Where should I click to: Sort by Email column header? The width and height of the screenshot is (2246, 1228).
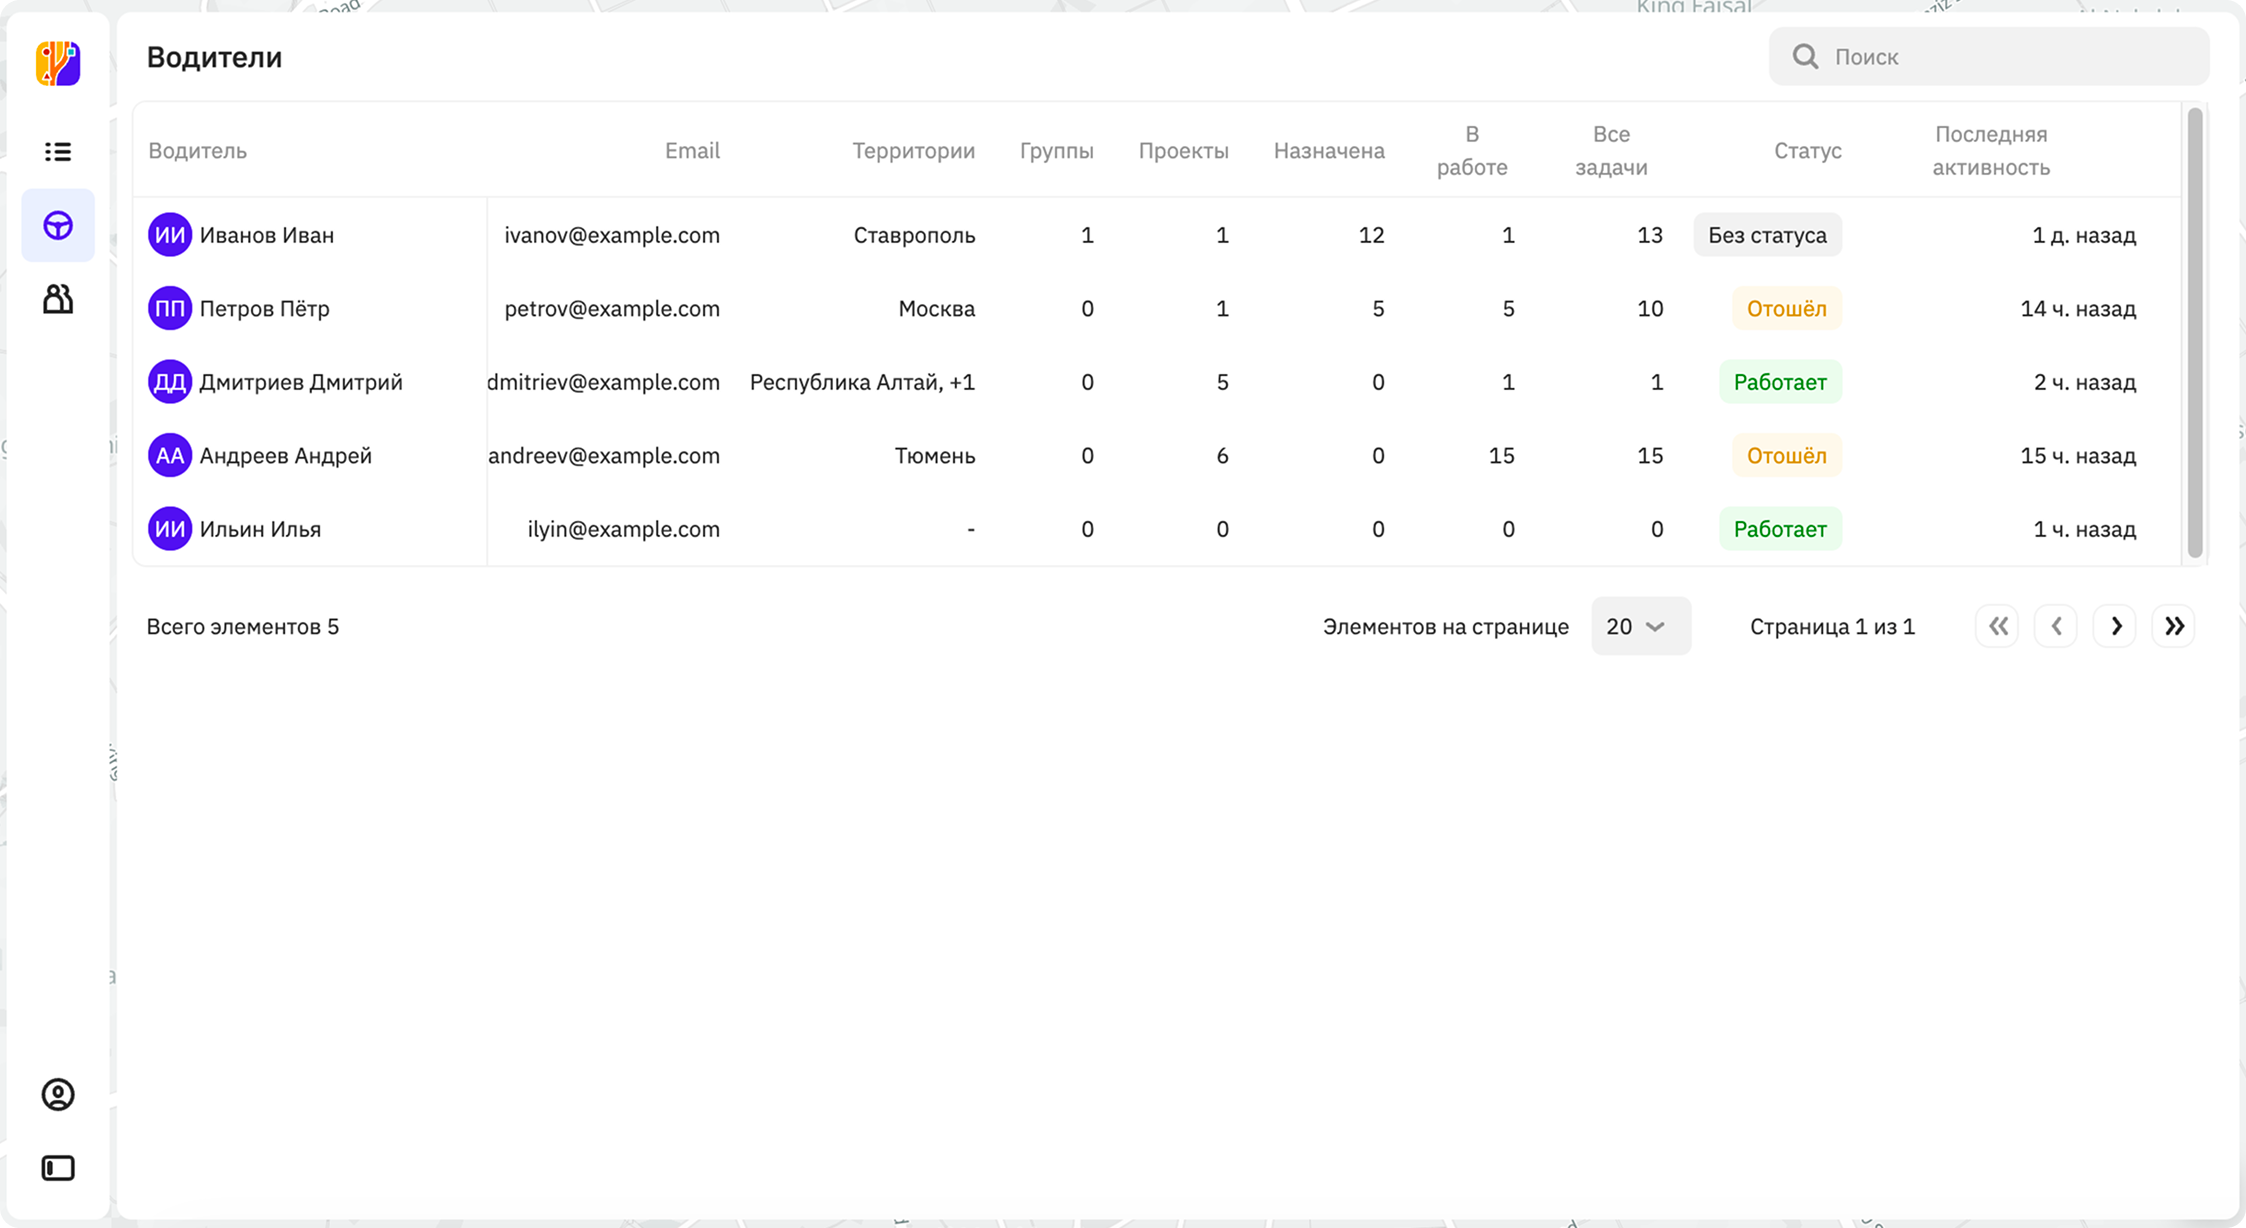tap(692, 151)
